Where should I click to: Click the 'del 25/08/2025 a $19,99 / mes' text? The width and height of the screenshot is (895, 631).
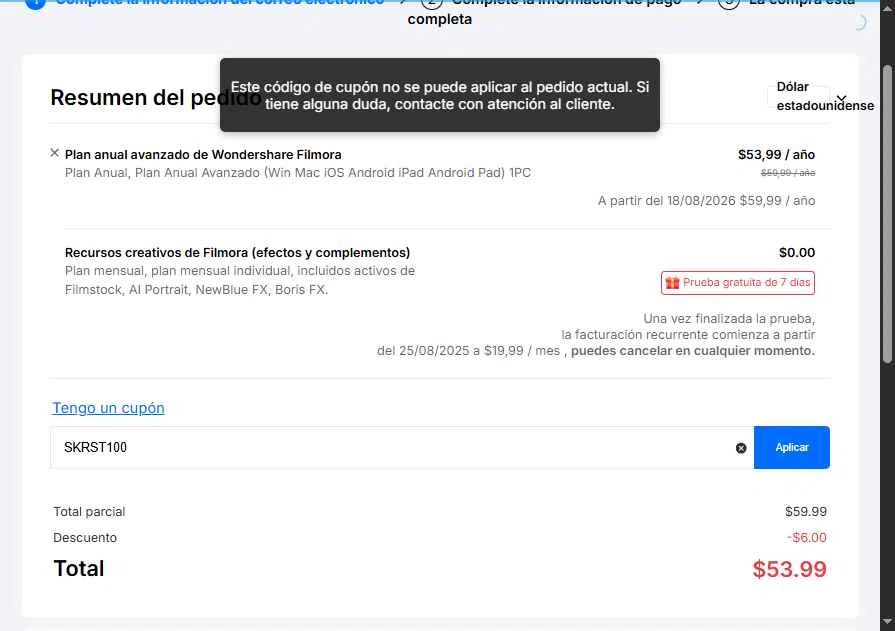pyautogui.click(x=469, y=351)
